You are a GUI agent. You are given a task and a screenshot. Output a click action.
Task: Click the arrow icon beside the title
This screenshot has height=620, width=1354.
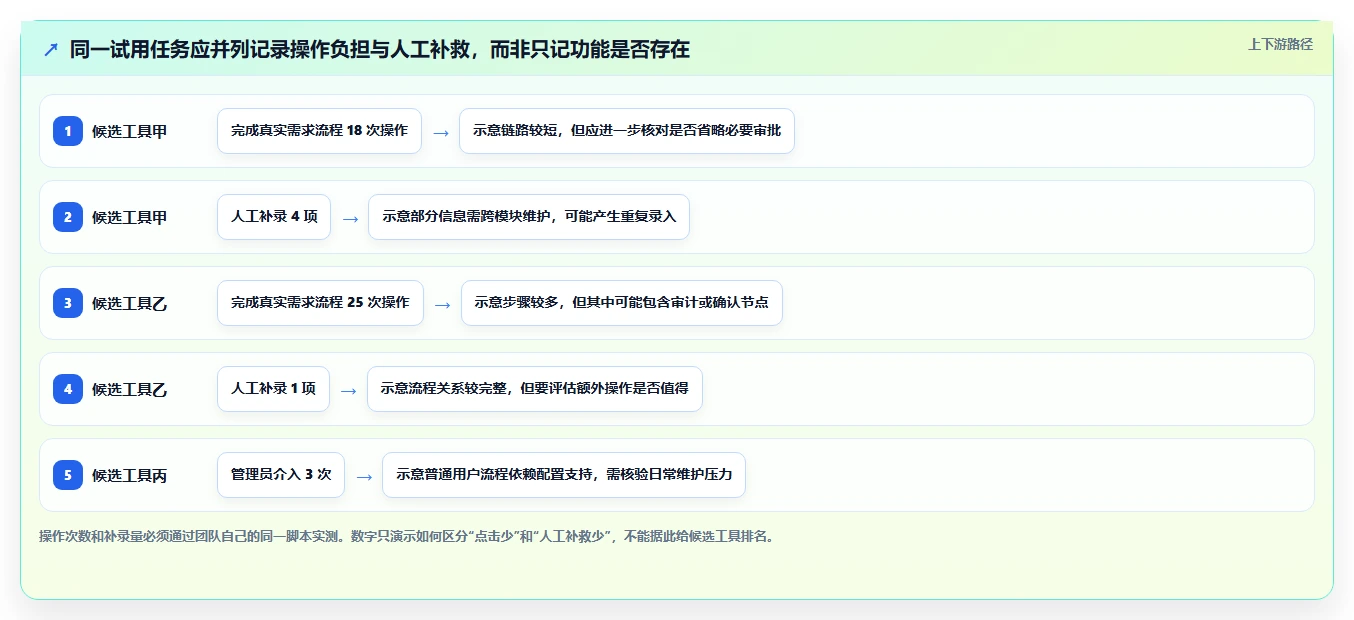pyautogui.click(x=51, y=49)
